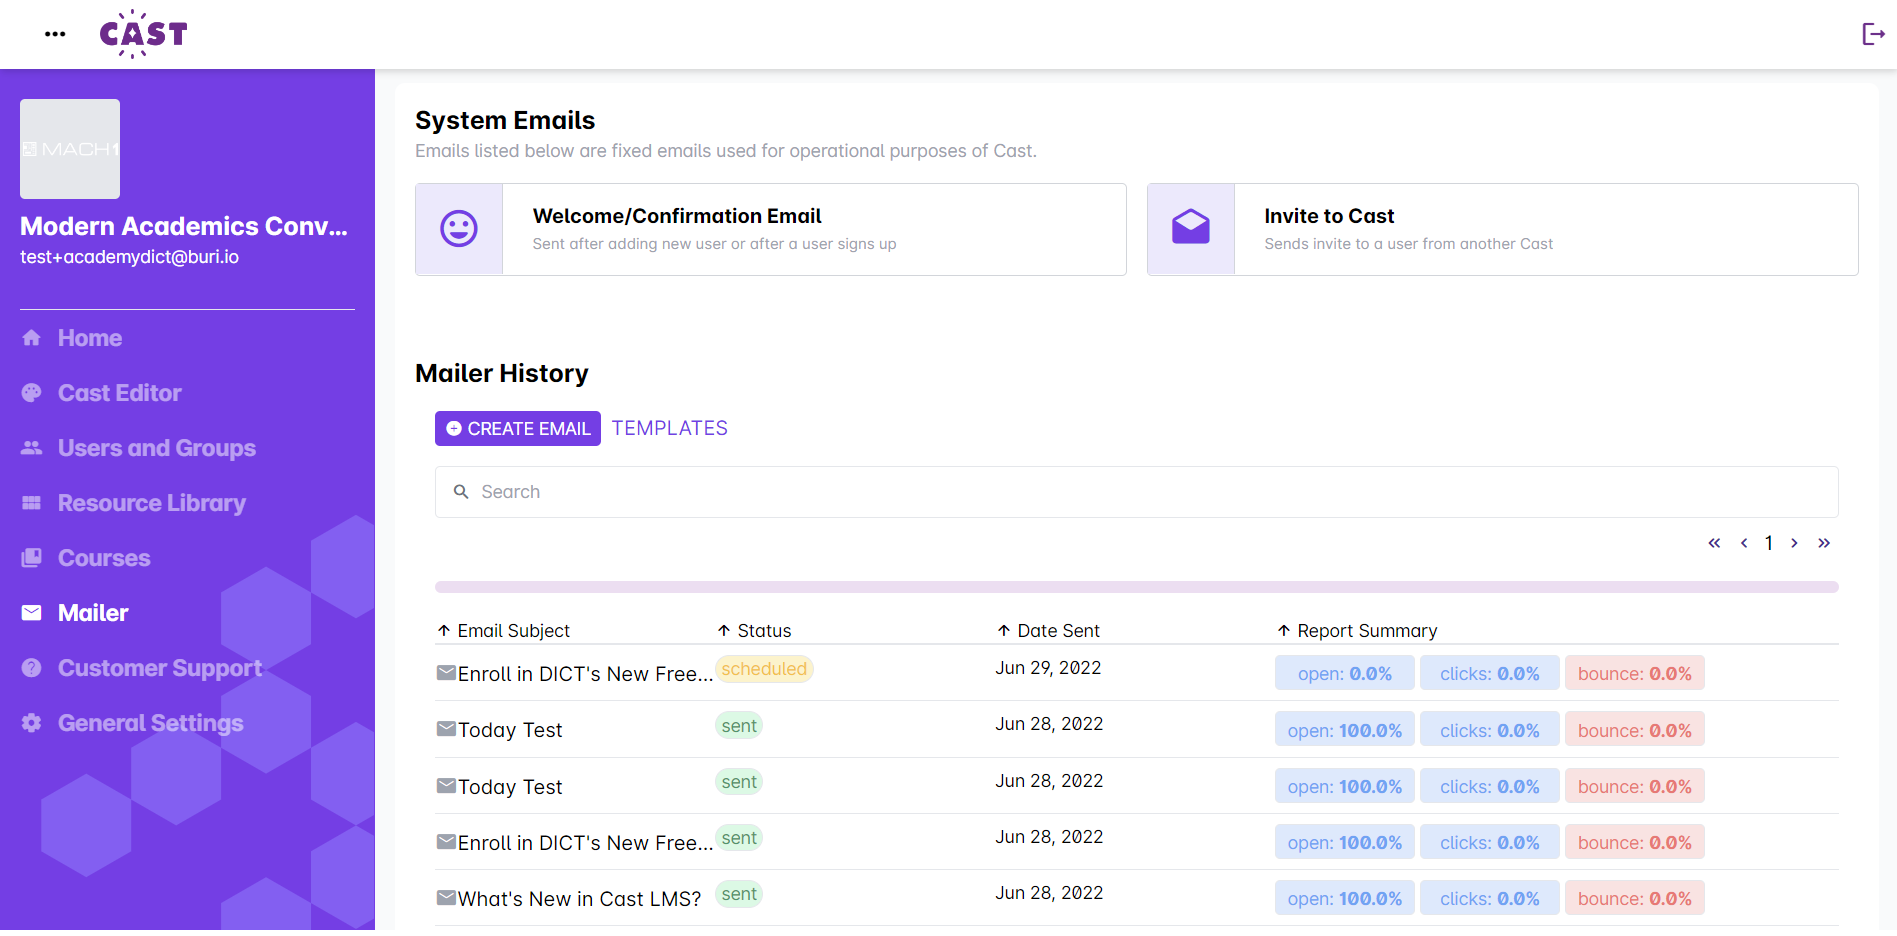Navigate to Users and Groups
The height and width of the screenshot is (936, 1897).
pos(156,448)
